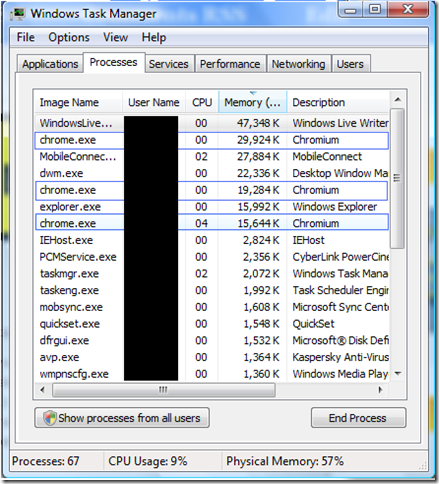Screen dimensions: 439x484
Task: Click the CPU Usage: 9% status entry
Action: (x=148, y=461)
